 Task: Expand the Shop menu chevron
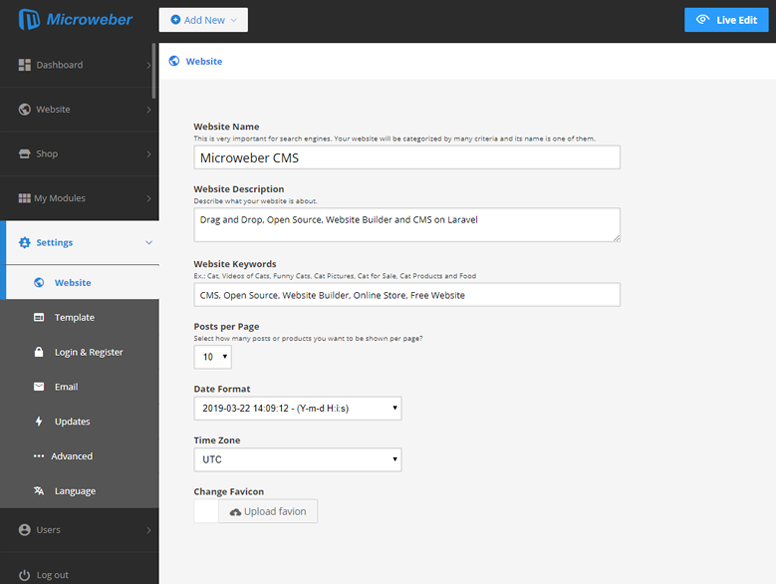coord(149,154)
